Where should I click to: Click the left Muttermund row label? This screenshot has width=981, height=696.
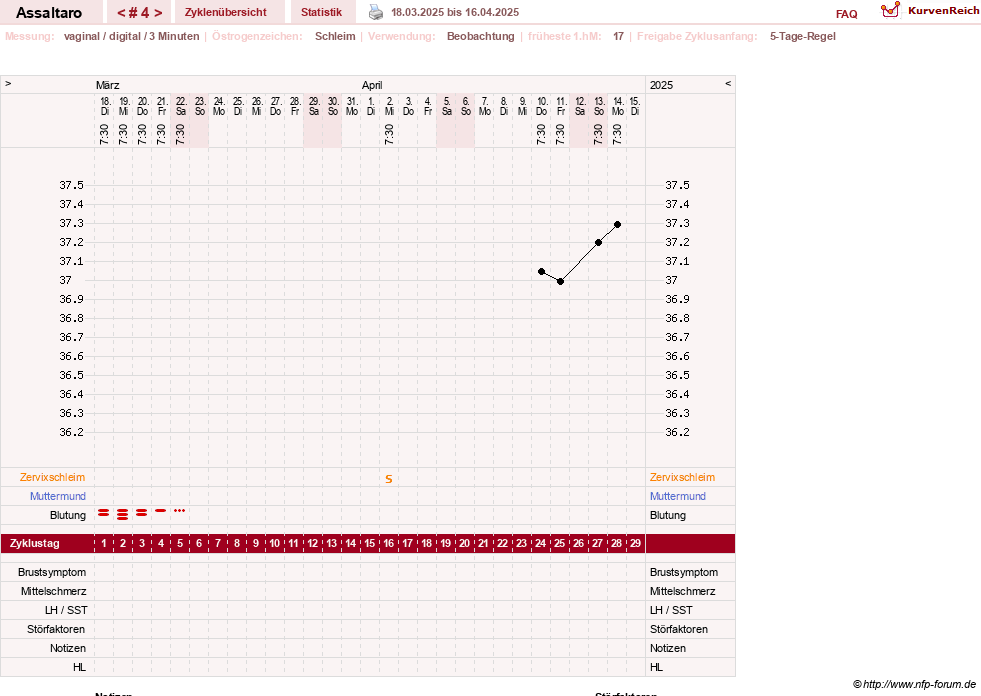click(x=58, y=496)
